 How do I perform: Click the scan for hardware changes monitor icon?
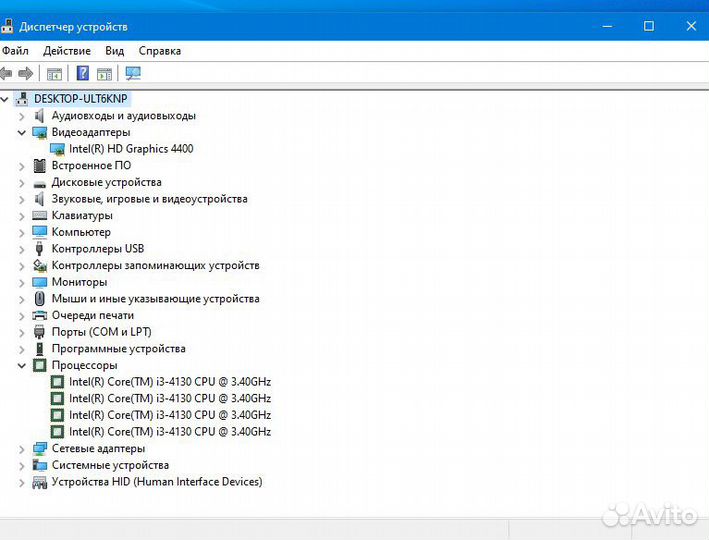[133, 73]
